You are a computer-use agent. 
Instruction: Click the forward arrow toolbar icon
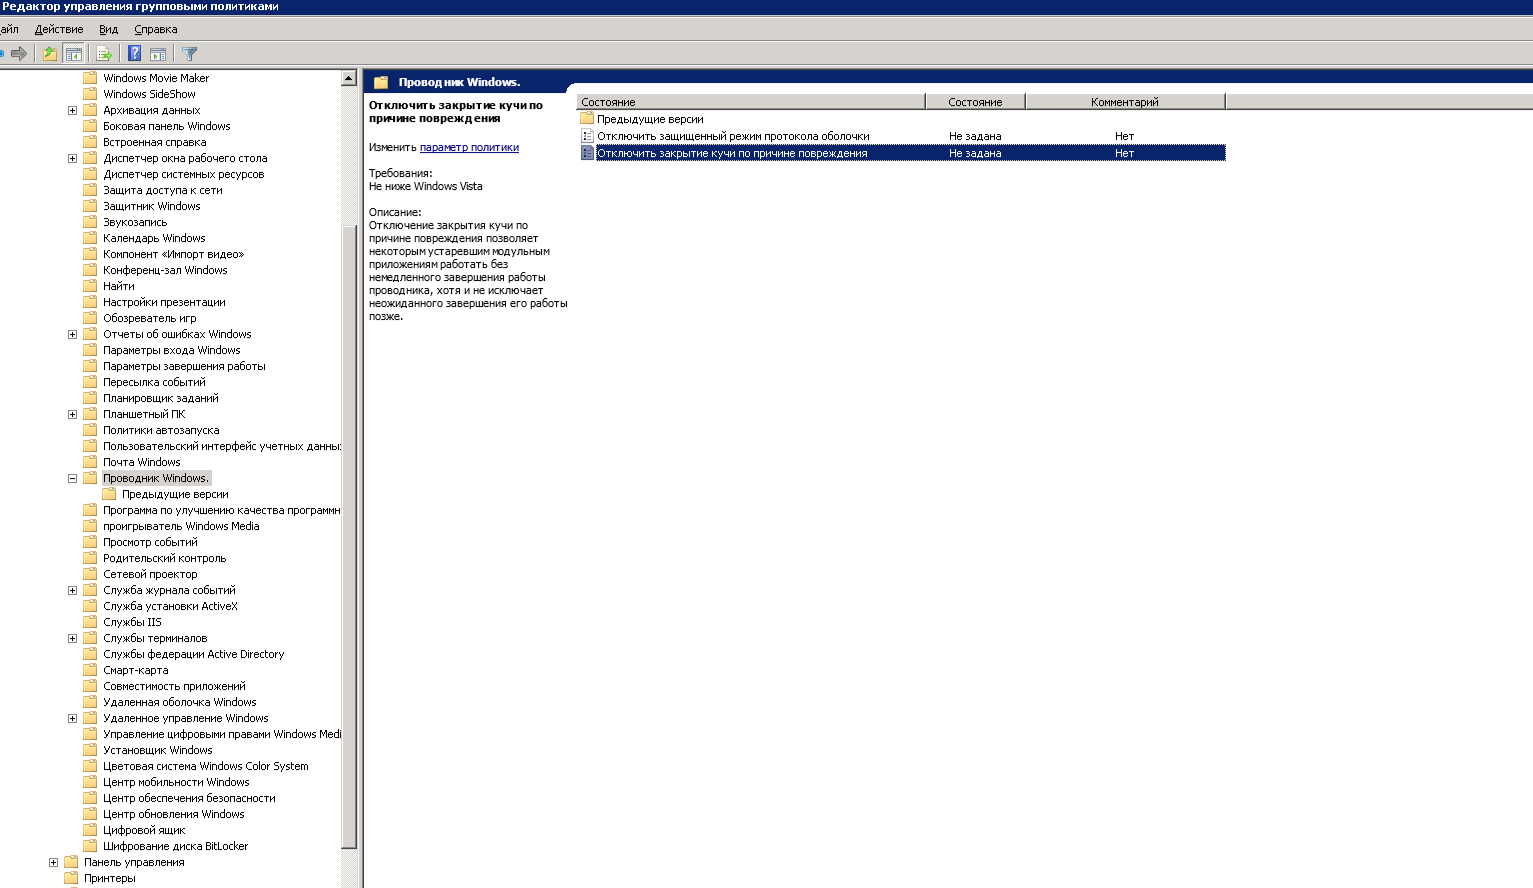(x=18, y=53)
